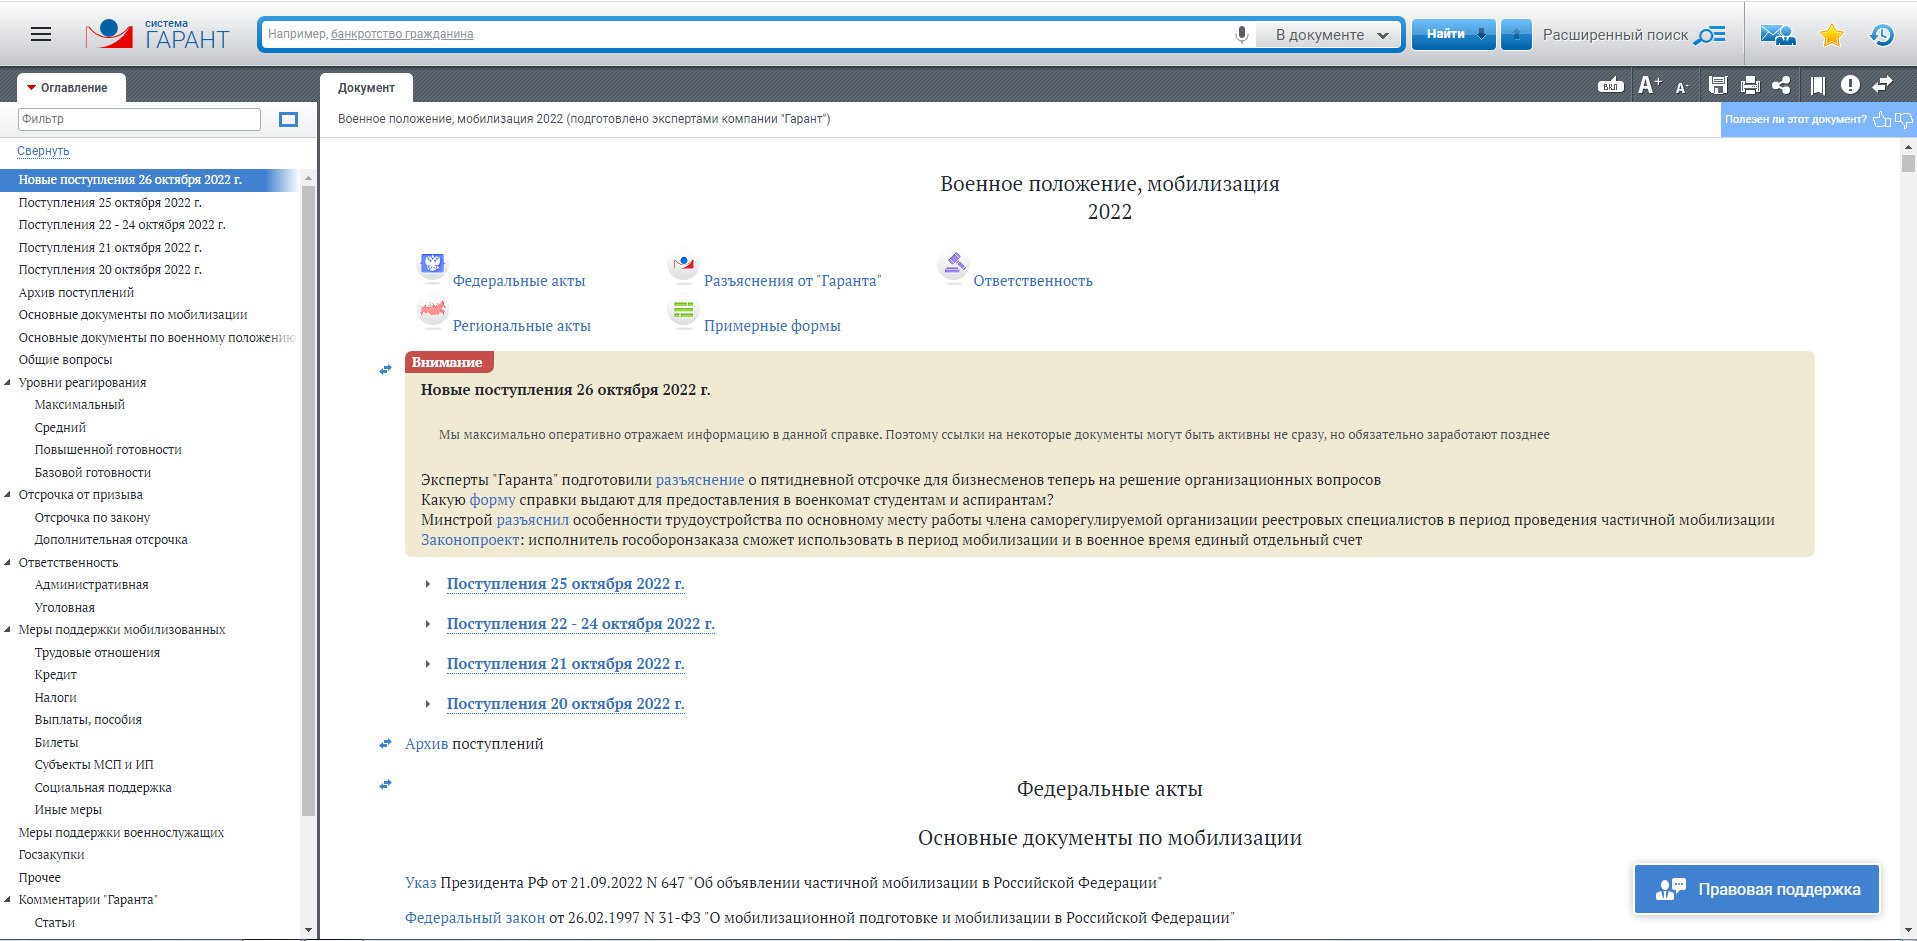The height and width of the screenshot is (941, 1917).
Task: Select Основные документы по мобилизации in sidebar
Action: click(133, 315)
